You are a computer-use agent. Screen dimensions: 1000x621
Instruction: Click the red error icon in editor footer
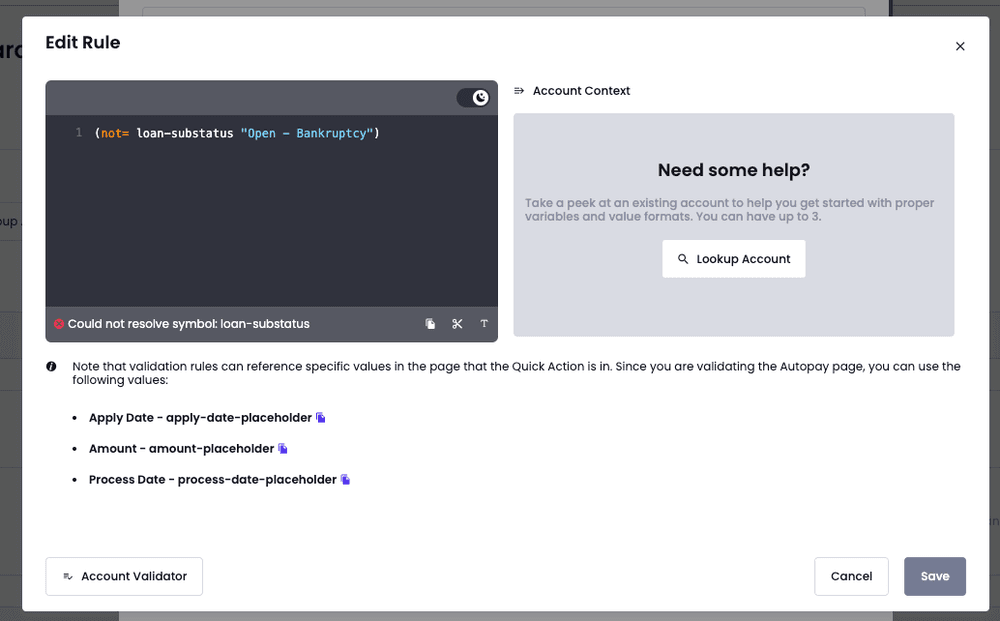[59, 324]
